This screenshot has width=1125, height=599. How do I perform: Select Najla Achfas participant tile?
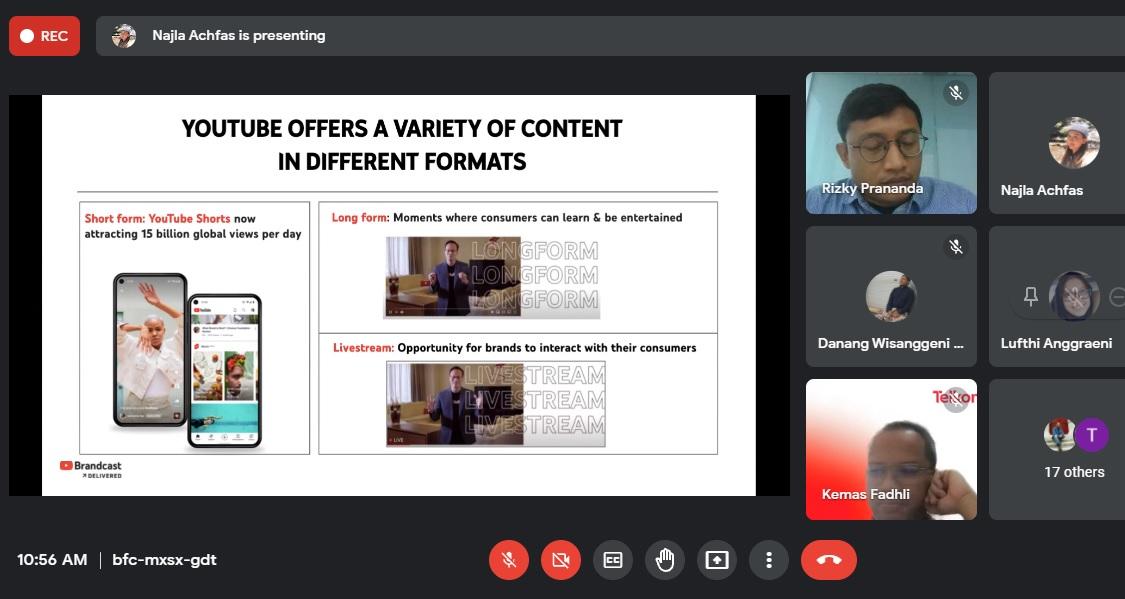[1057, 143]
